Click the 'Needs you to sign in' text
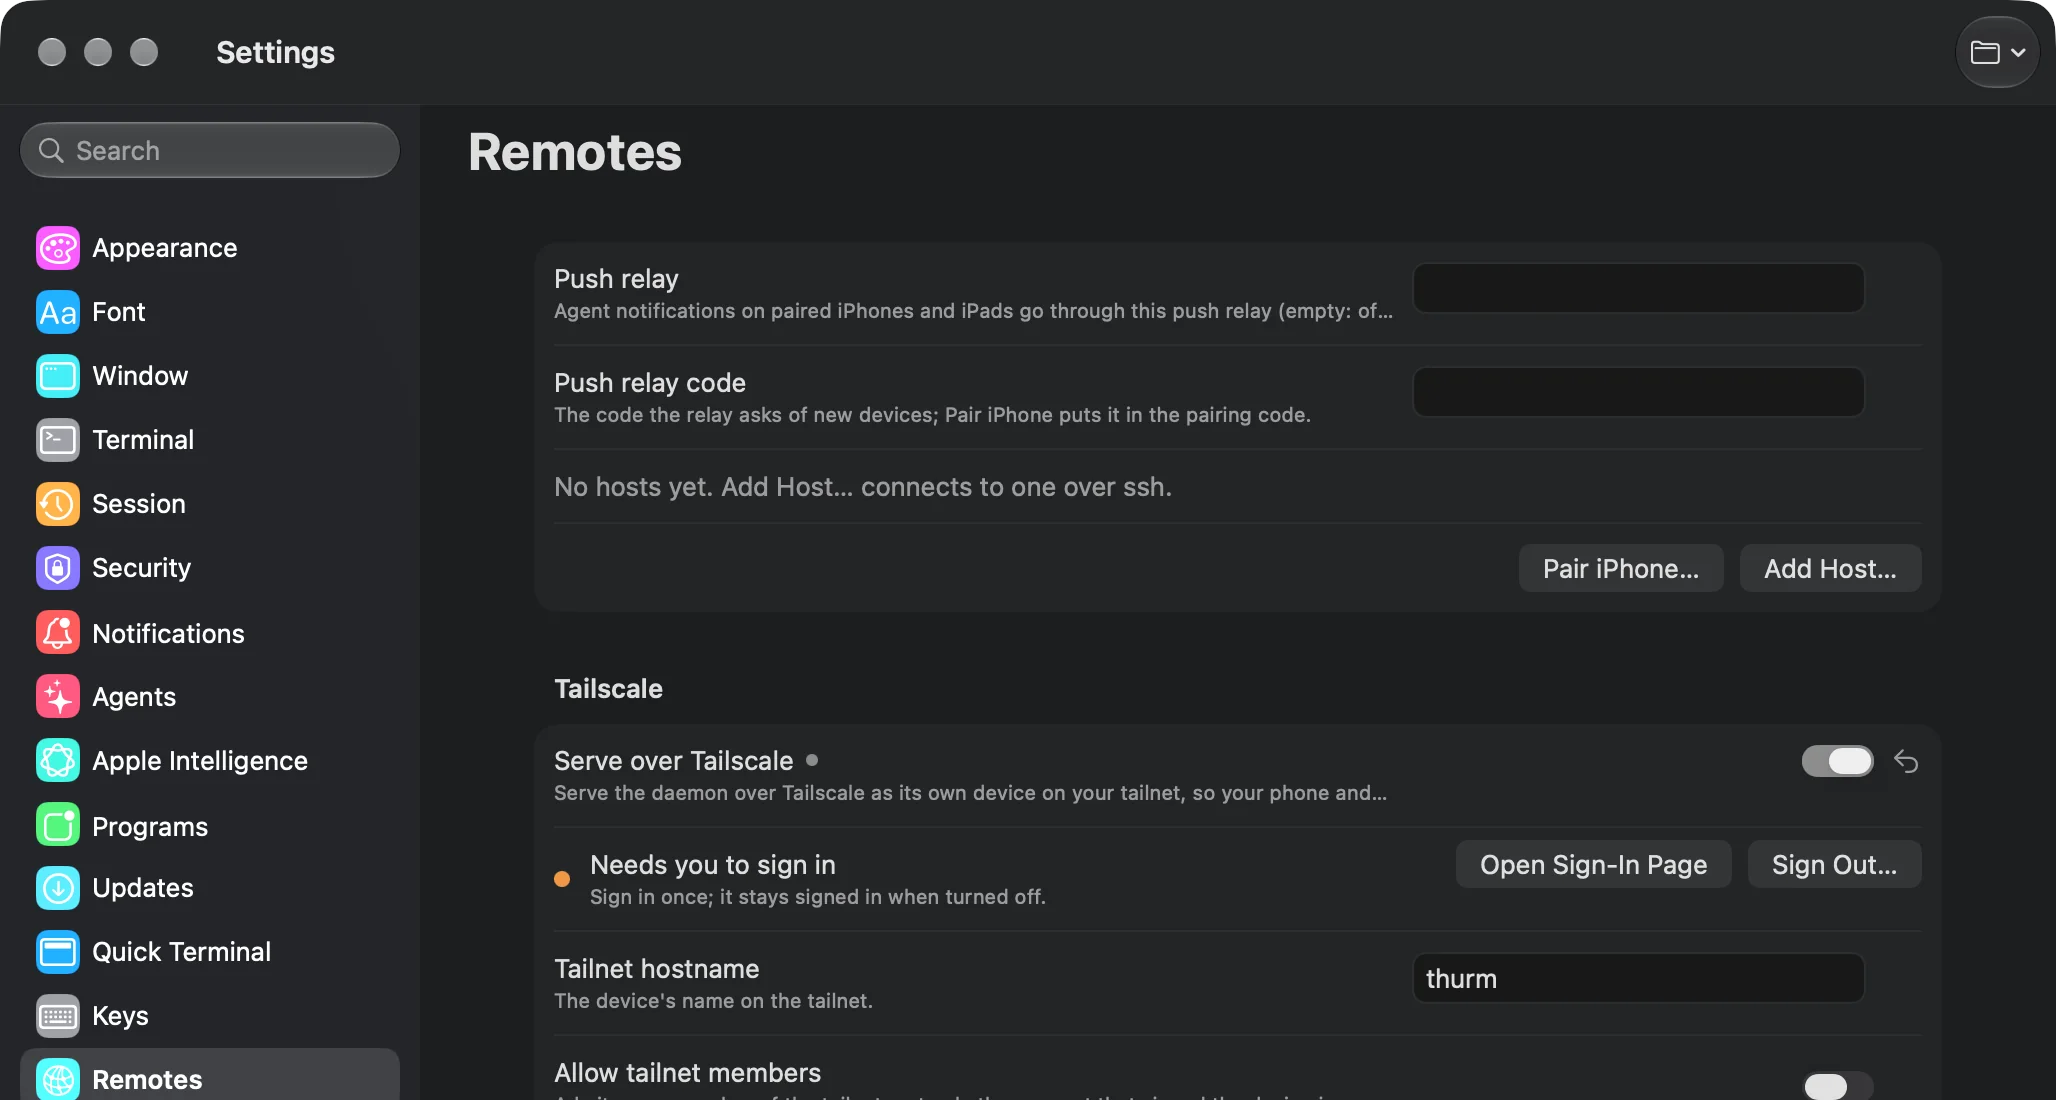The image size is (2056, 1100). click(713, 865)
